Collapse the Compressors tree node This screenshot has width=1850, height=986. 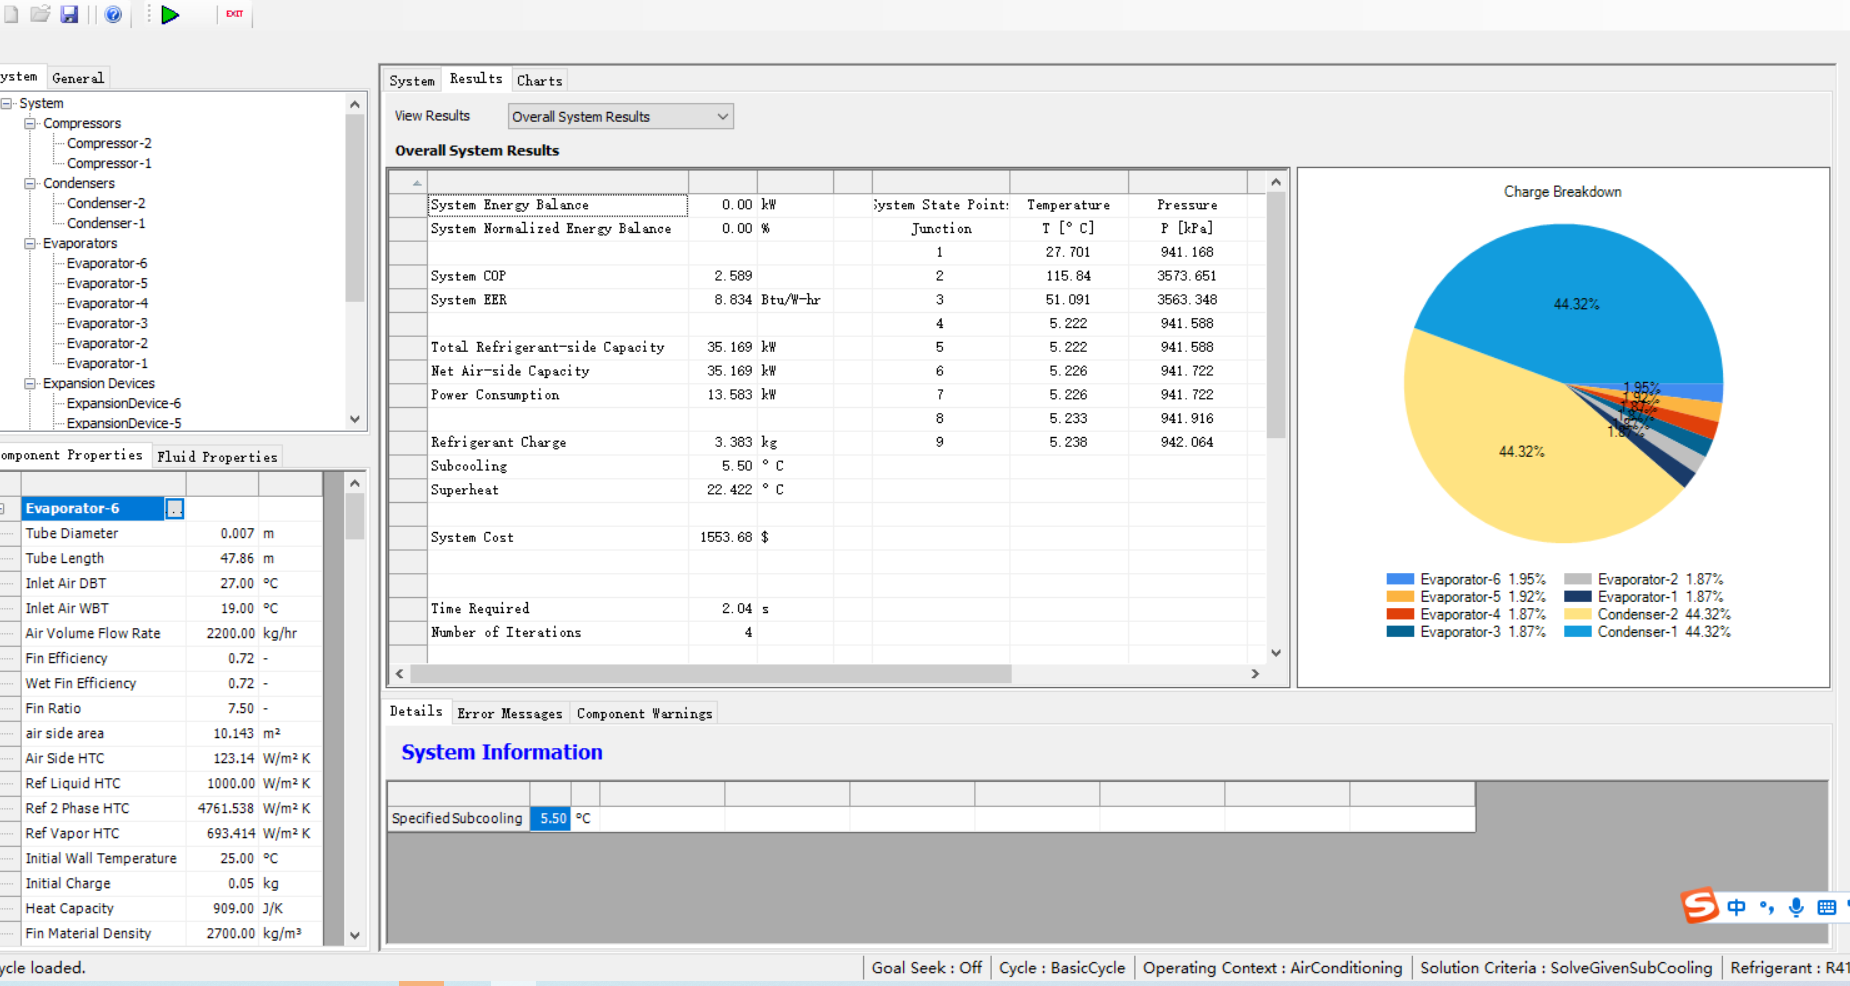pos(30,123)
